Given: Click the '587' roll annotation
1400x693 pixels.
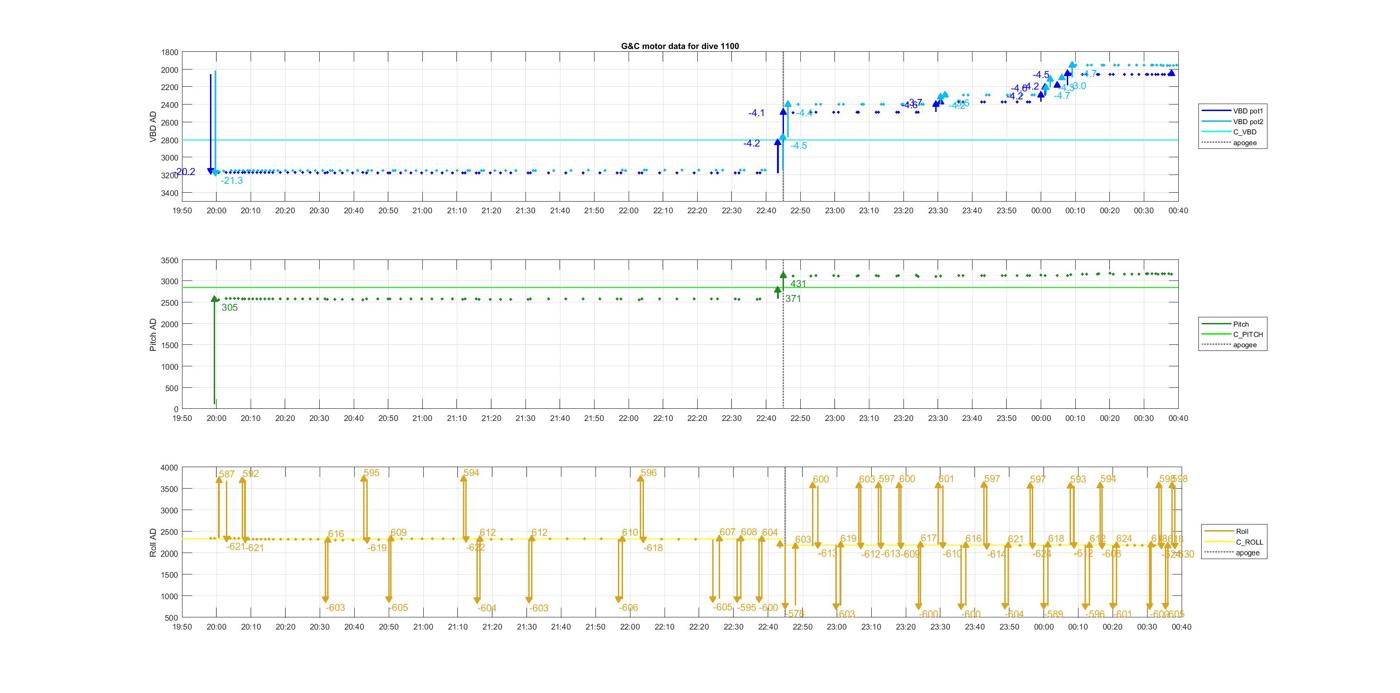Looking at the screenshot, I should tap(227, 474).
